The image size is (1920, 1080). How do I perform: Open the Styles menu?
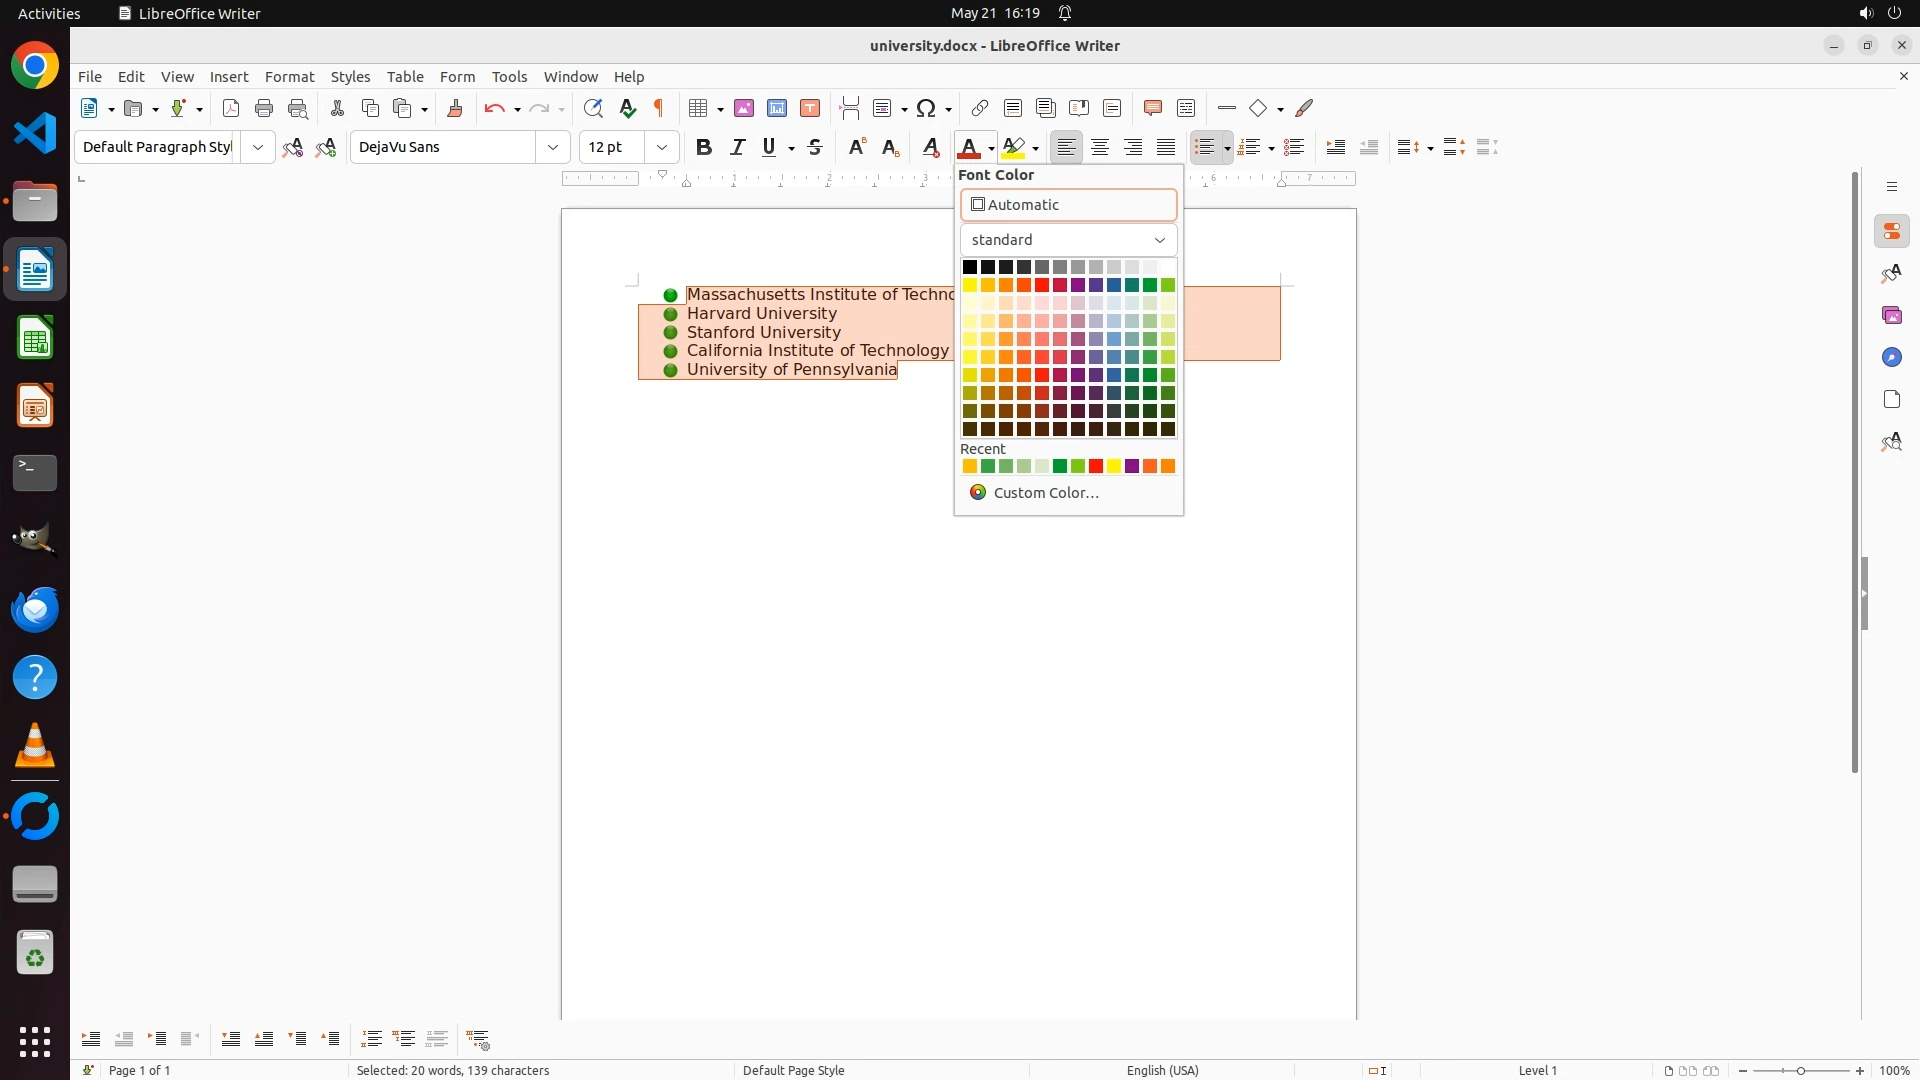click(x=350, y=77)
